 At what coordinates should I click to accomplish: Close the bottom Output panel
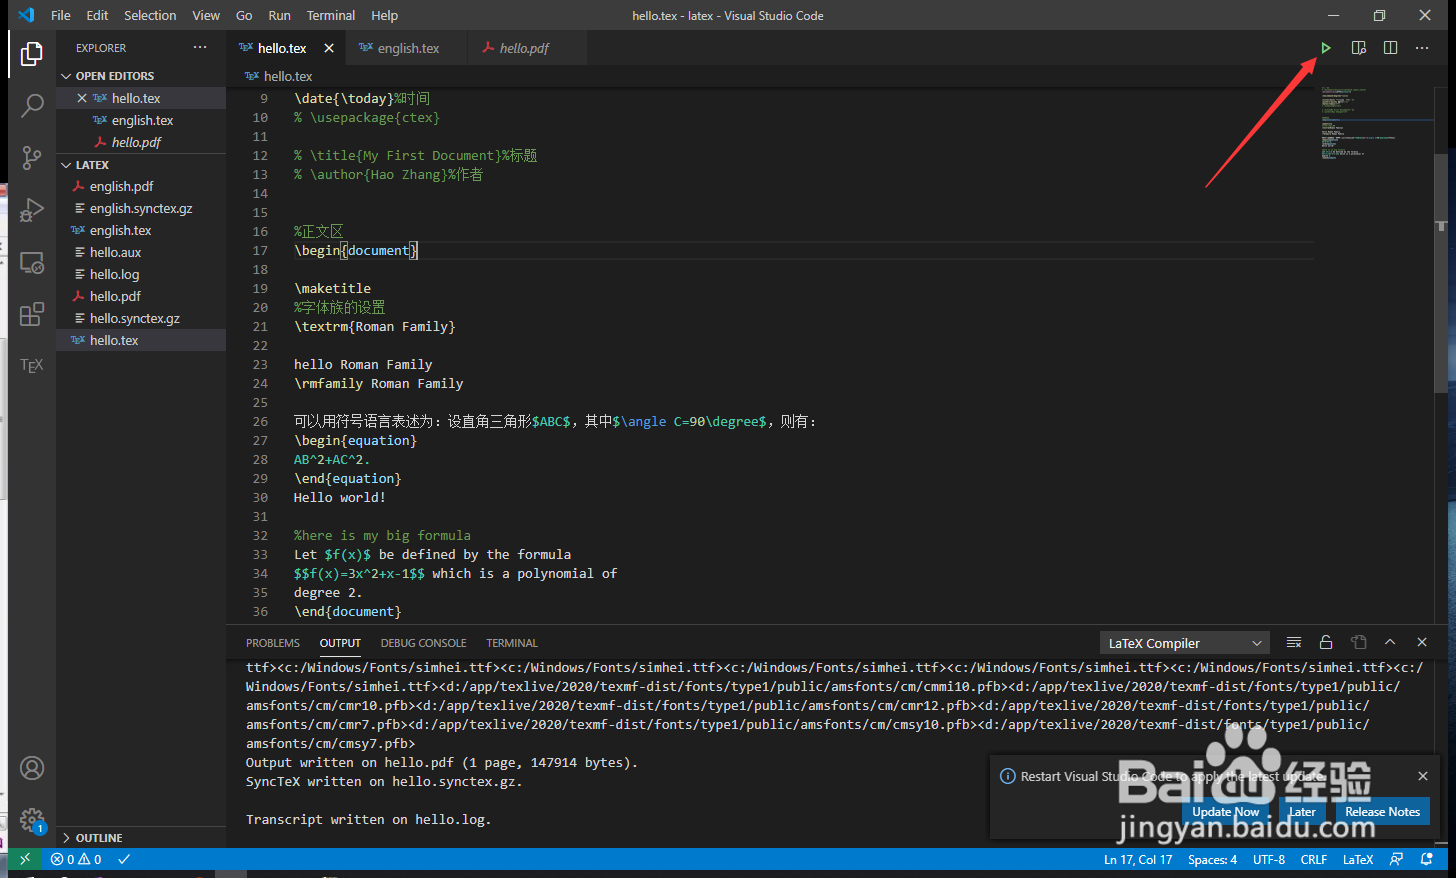click(x=1422, y=642)
